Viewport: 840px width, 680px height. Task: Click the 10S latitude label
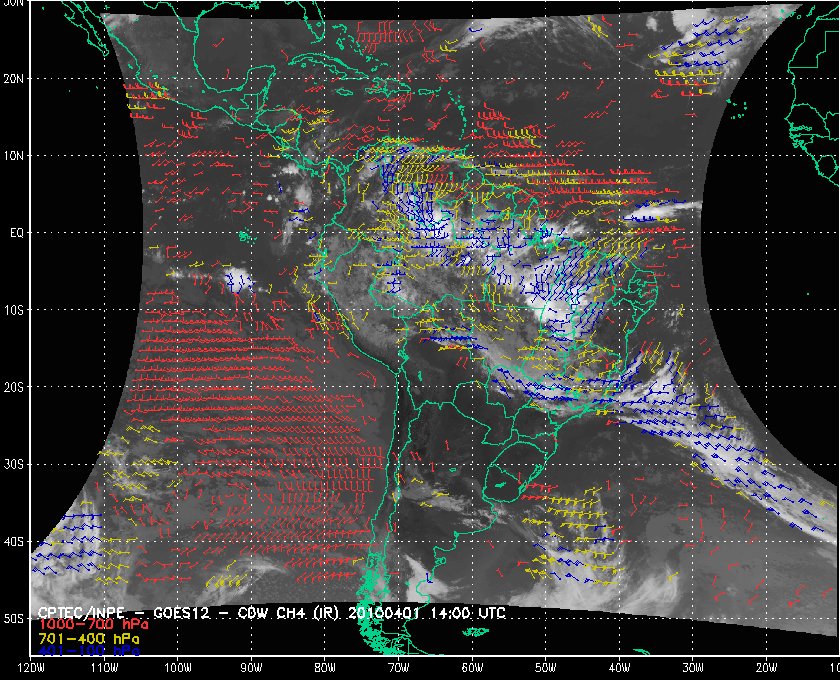(x=13, y=310)
